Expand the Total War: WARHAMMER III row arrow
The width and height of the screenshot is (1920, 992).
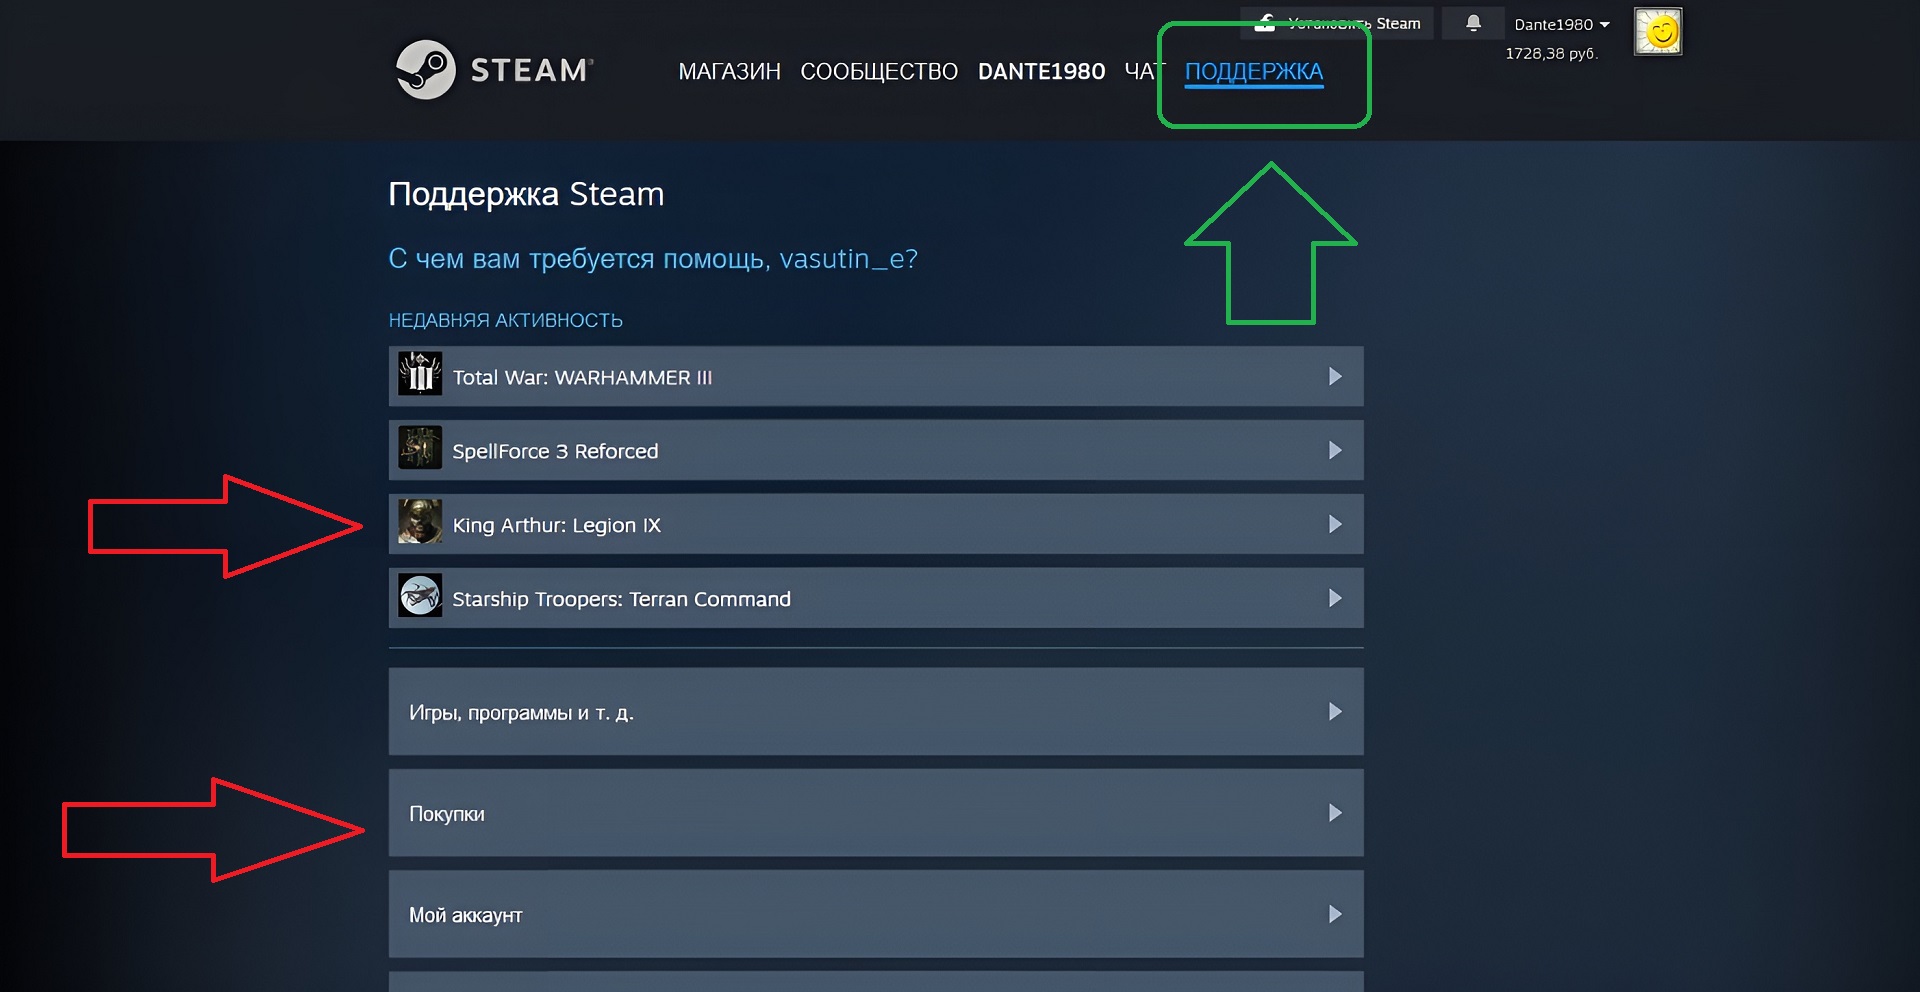(1335, 376)
